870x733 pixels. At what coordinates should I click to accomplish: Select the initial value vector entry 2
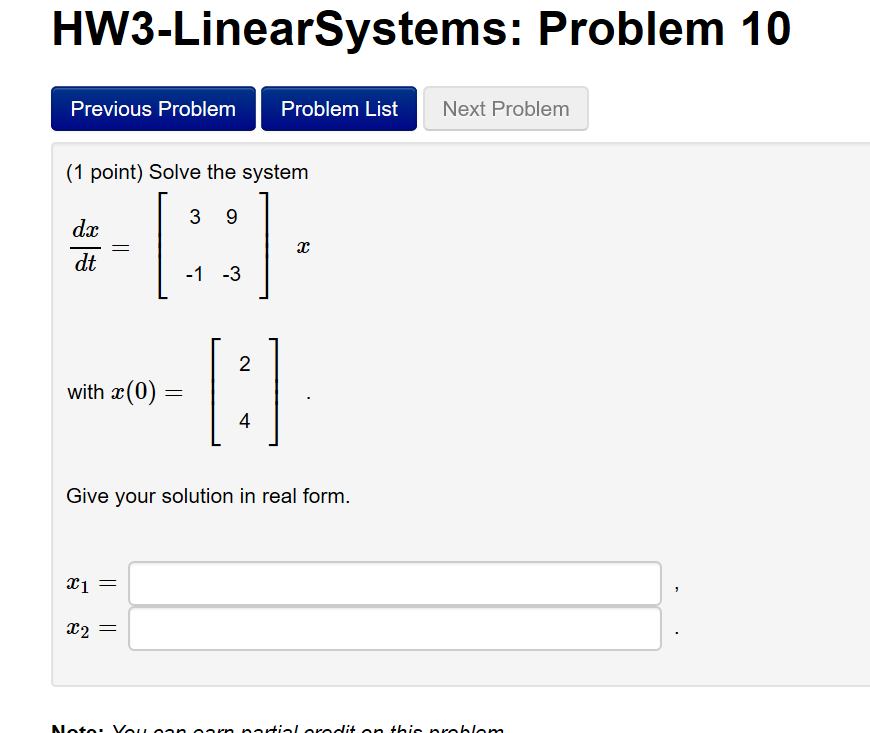[x=244, y=364]
